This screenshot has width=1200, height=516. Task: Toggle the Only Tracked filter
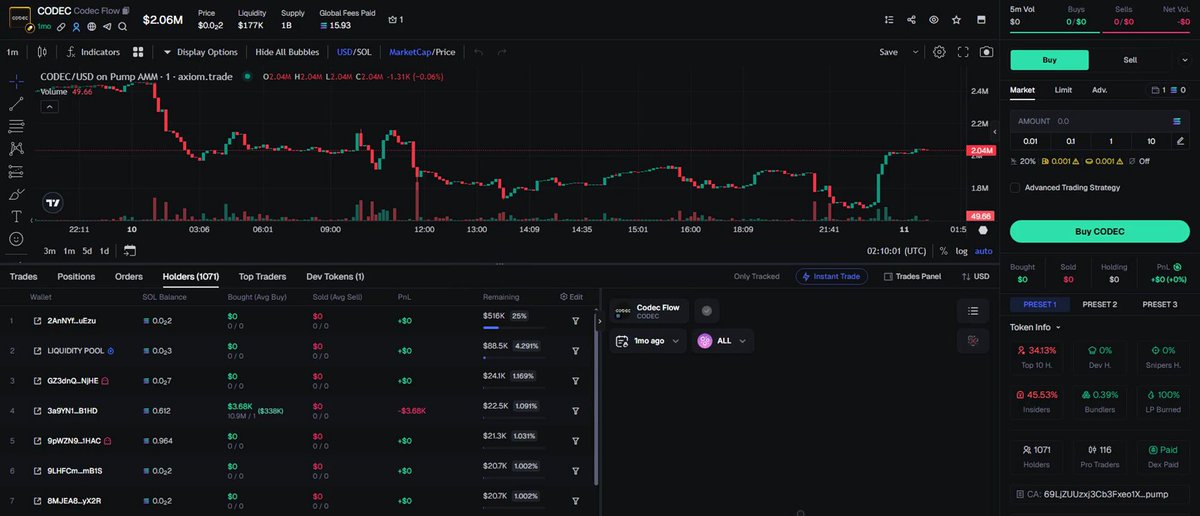756,276
